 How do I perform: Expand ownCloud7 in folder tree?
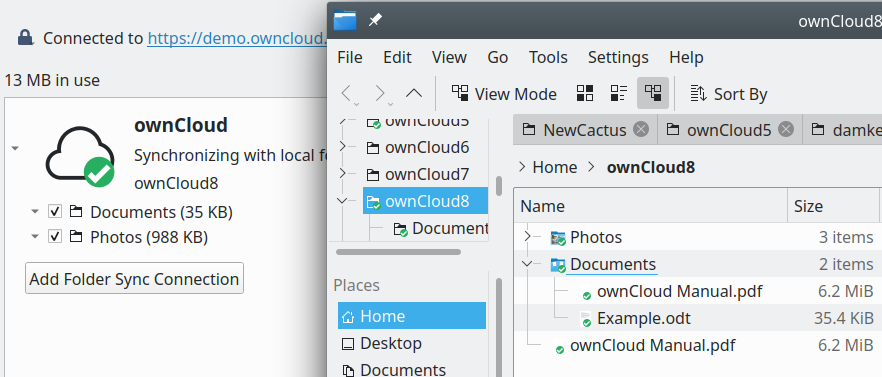(x=343, y=174)
